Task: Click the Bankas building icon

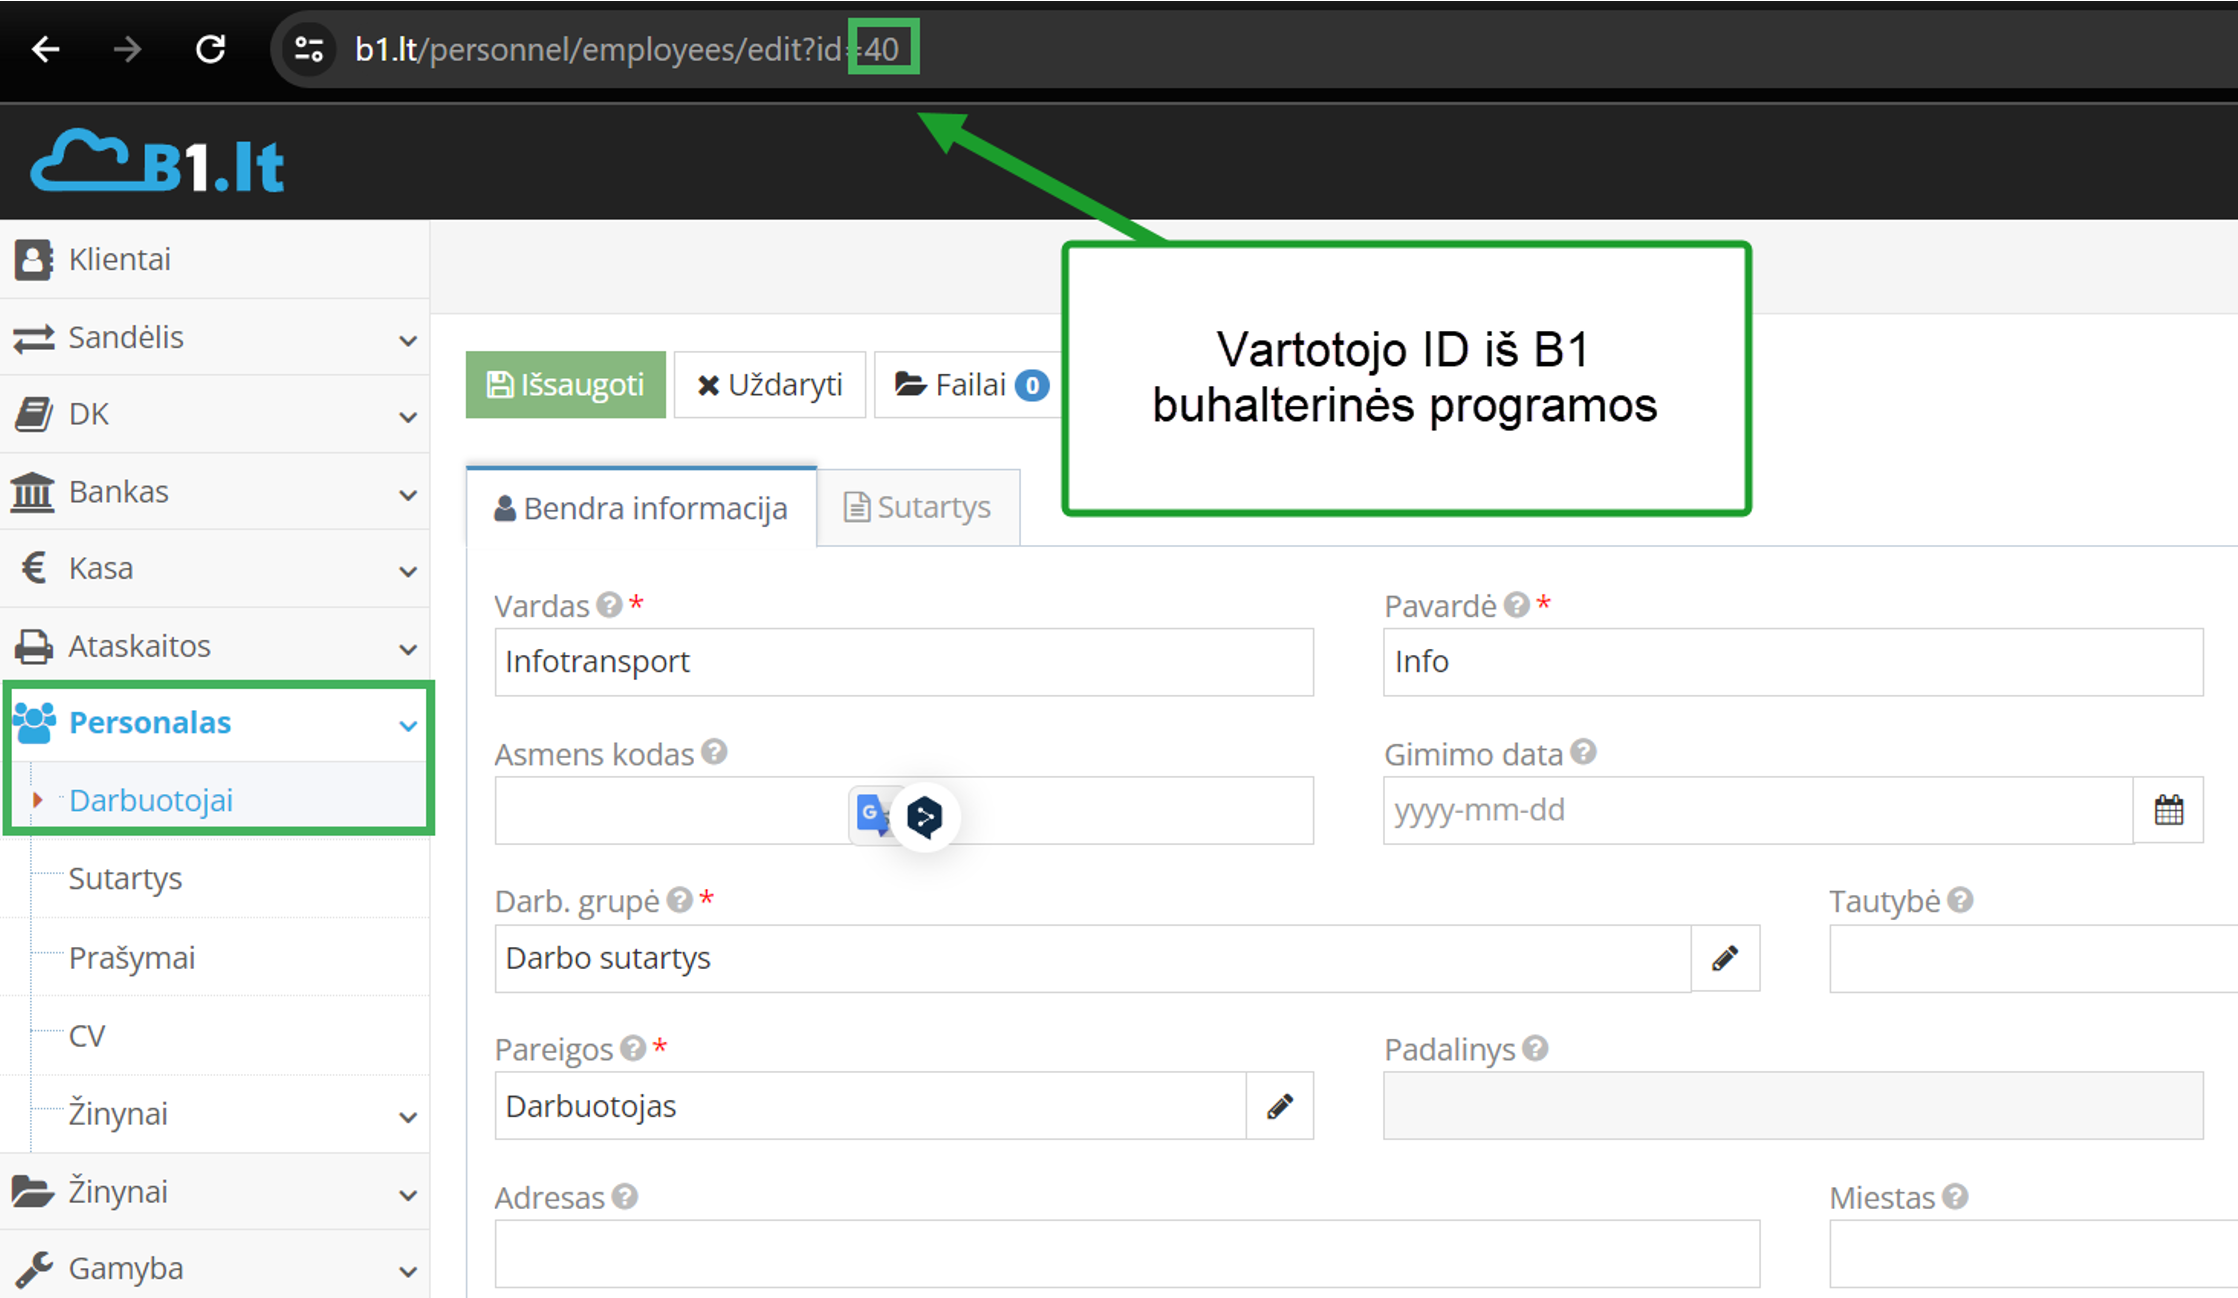Action: point(33,492)
